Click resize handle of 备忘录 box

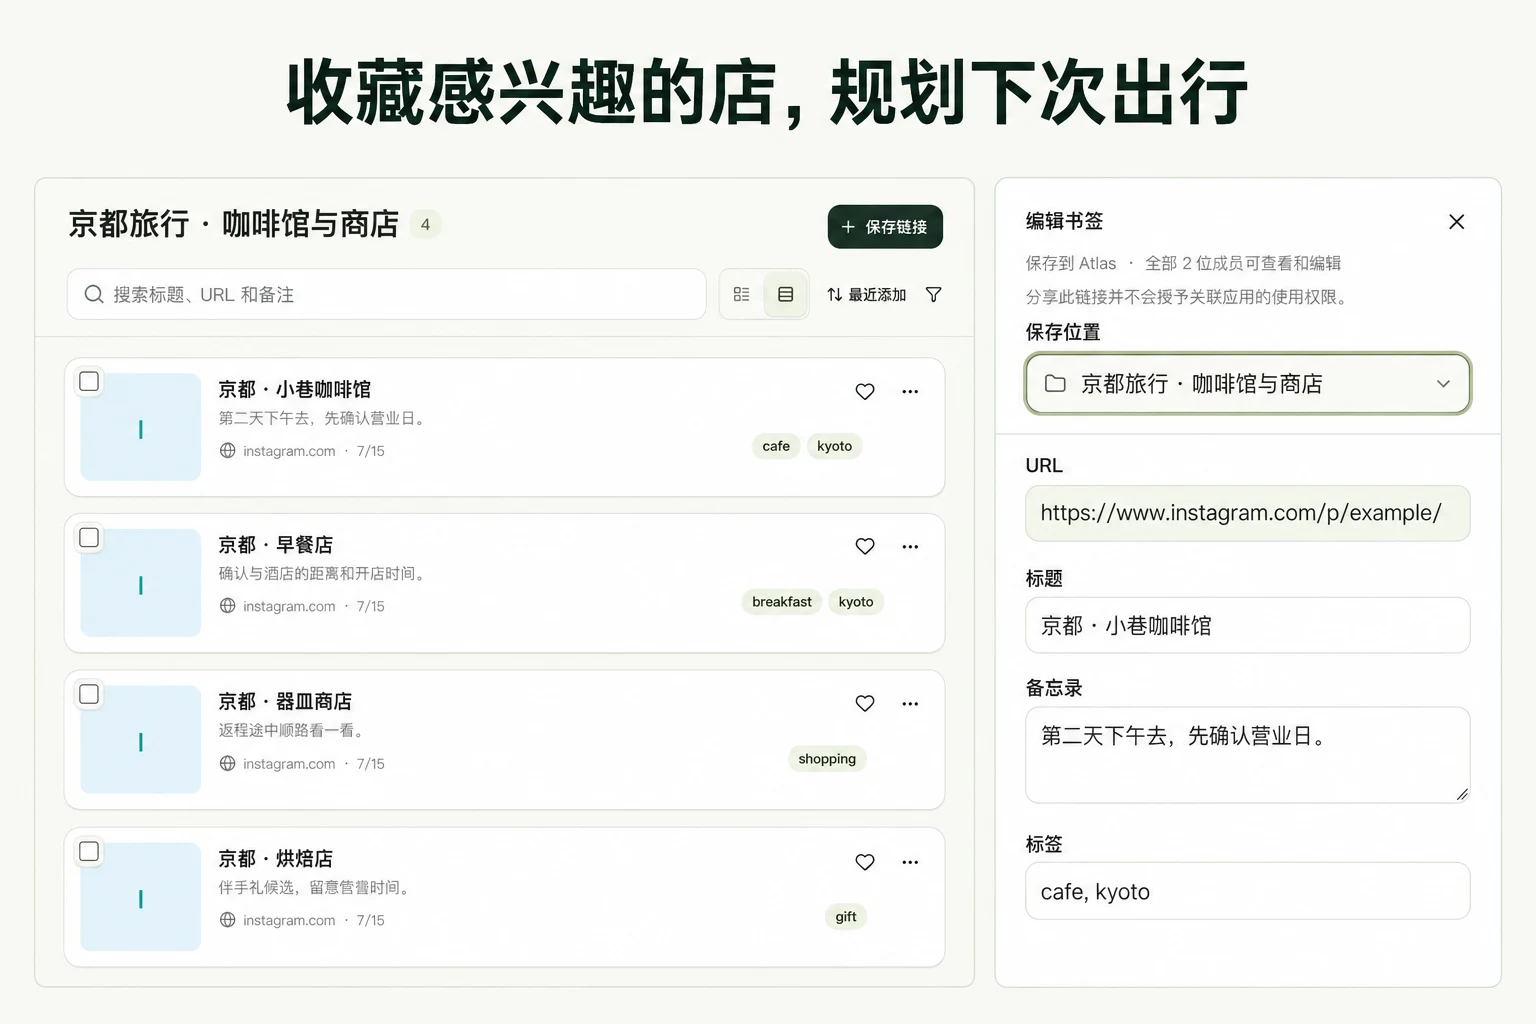1462,794
